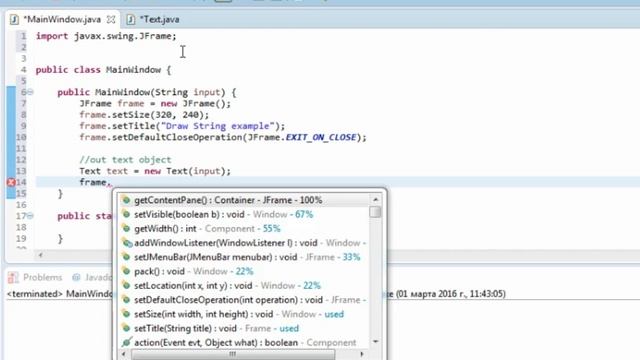This screenshot has height=360, width=640.
Task: Collapse the method fold at line 17
Action: [30, 216]
